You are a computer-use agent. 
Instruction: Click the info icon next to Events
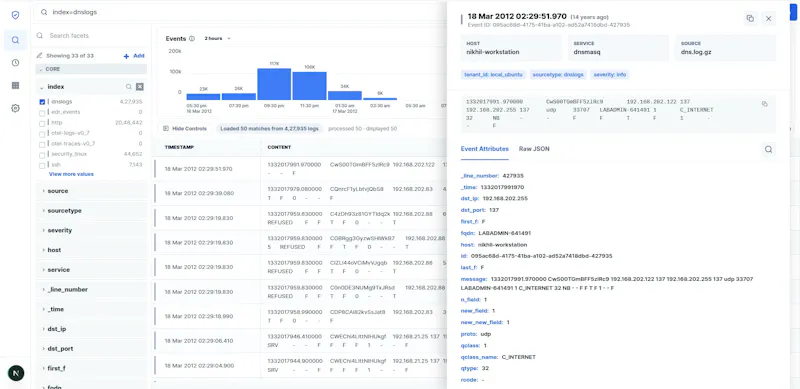[x=192, y=38]
